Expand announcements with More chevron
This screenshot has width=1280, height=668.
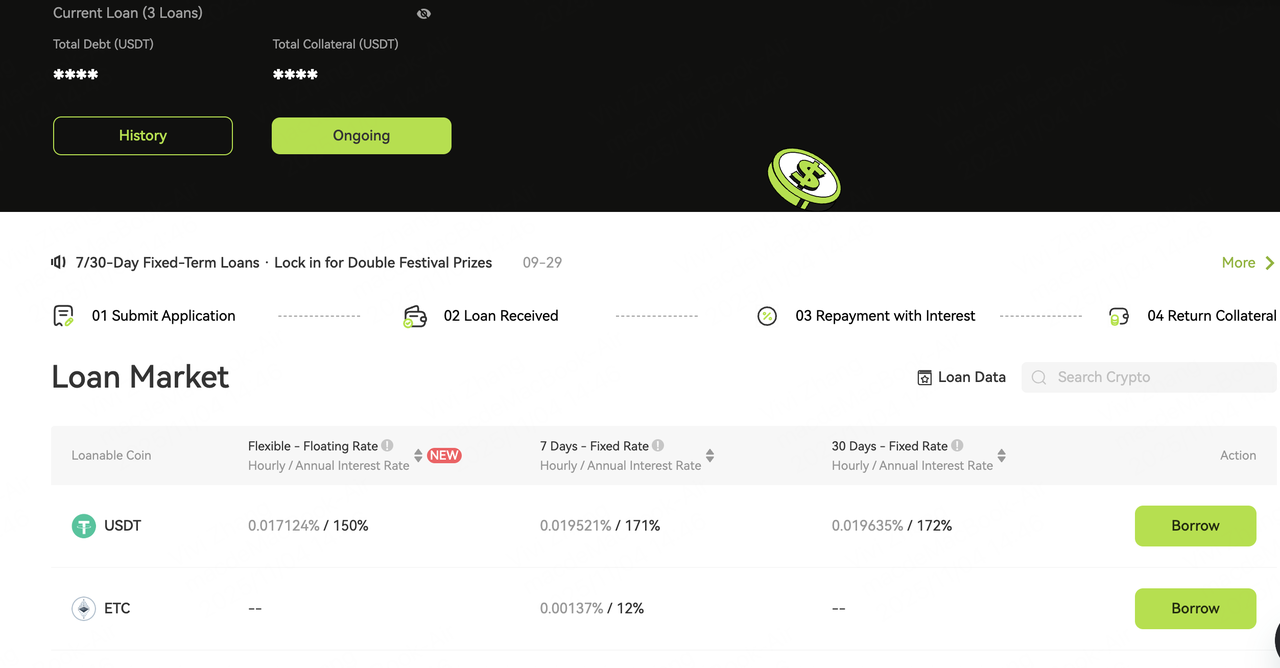[1269, 263]
